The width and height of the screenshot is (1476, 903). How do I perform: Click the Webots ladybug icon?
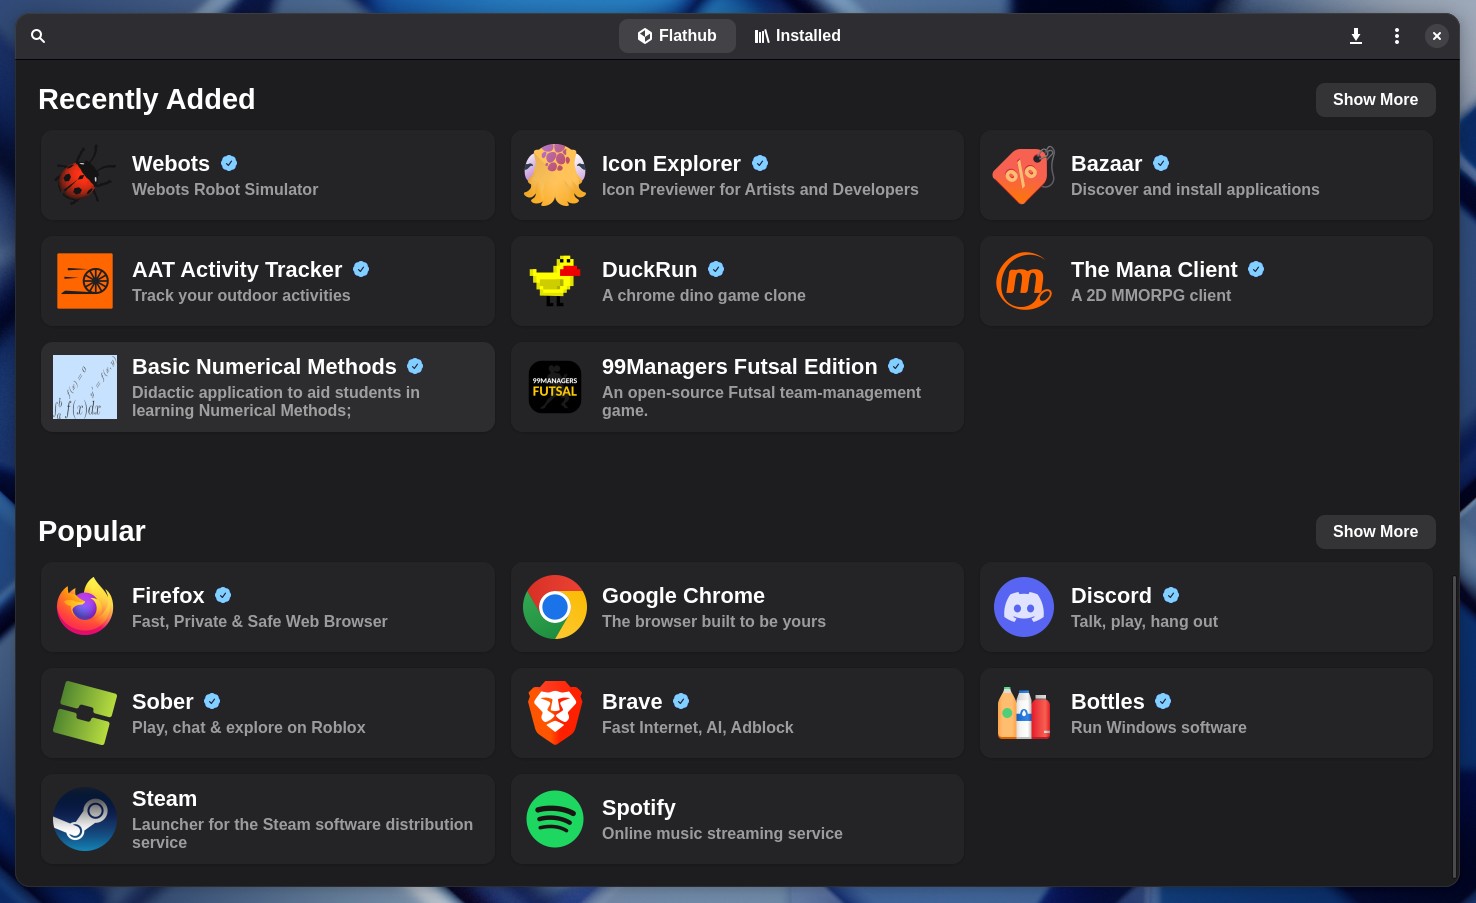[x=85, y=175]
